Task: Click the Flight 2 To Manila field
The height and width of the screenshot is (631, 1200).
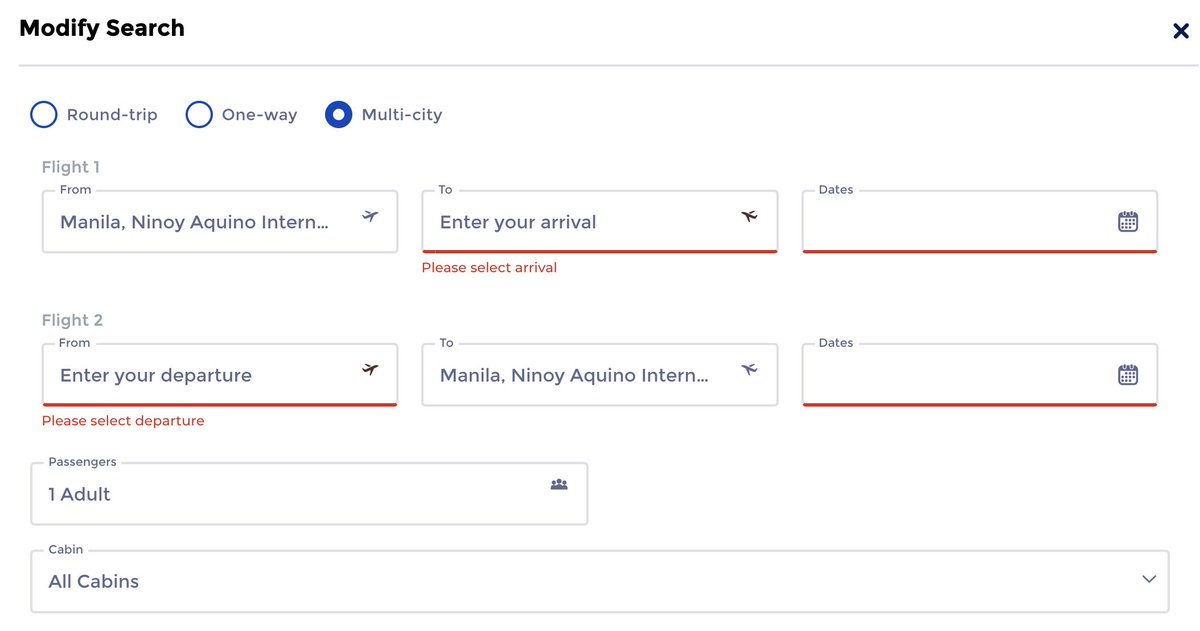Action: pos(600,375)
